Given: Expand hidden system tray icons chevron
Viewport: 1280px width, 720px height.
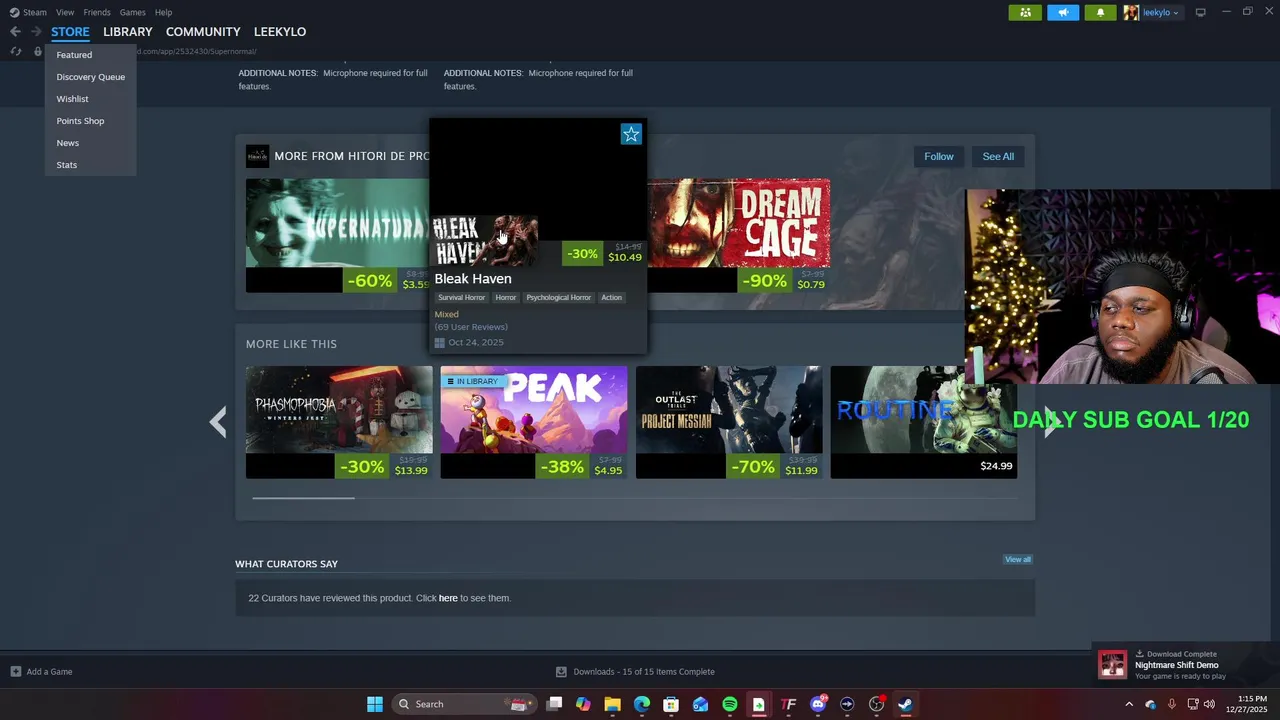Looking at the screenshot, I should tap(1129, 704).
